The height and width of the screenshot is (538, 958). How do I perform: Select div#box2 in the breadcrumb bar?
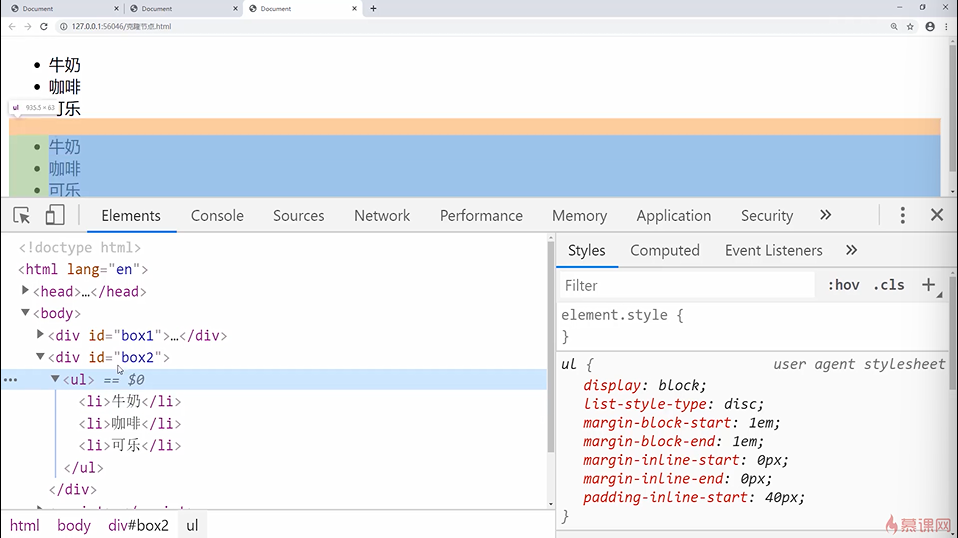(x=138, y=525)
